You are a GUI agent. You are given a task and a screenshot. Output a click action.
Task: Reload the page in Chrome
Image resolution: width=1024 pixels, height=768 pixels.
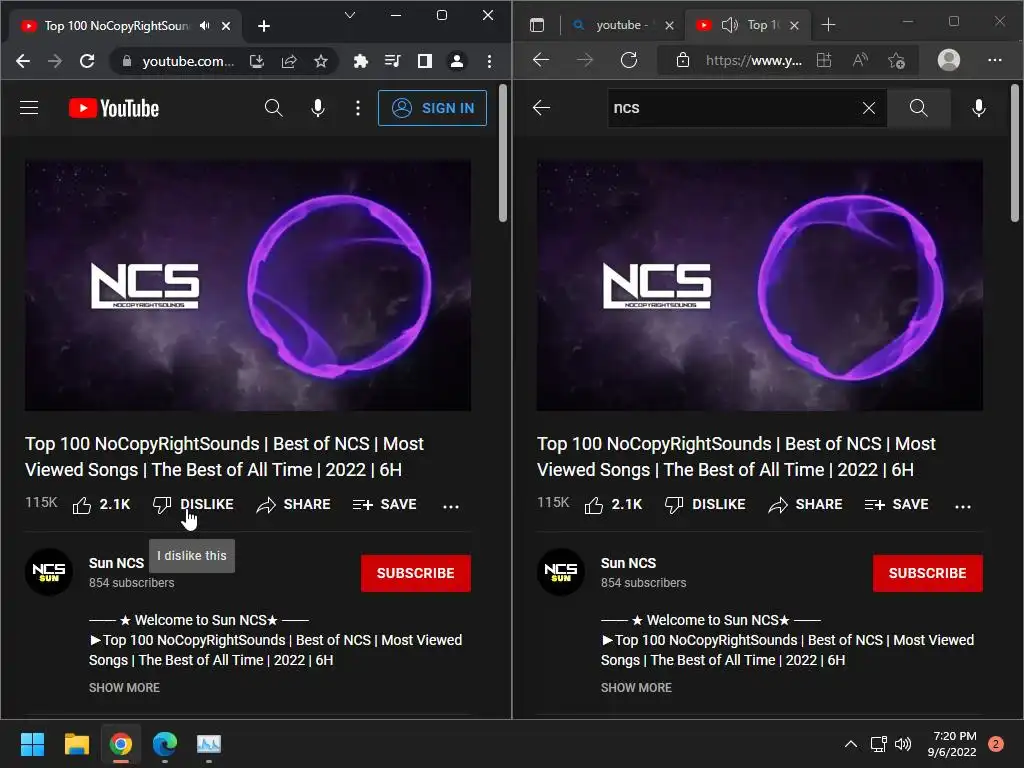[x=87, y=61]
